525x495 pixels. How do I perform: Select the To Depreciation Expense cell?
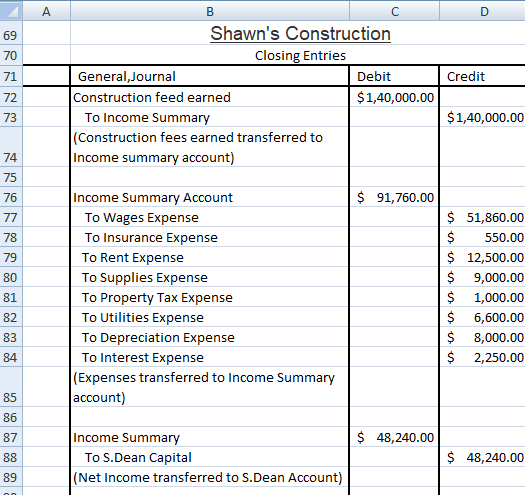(x=210, y=337)
